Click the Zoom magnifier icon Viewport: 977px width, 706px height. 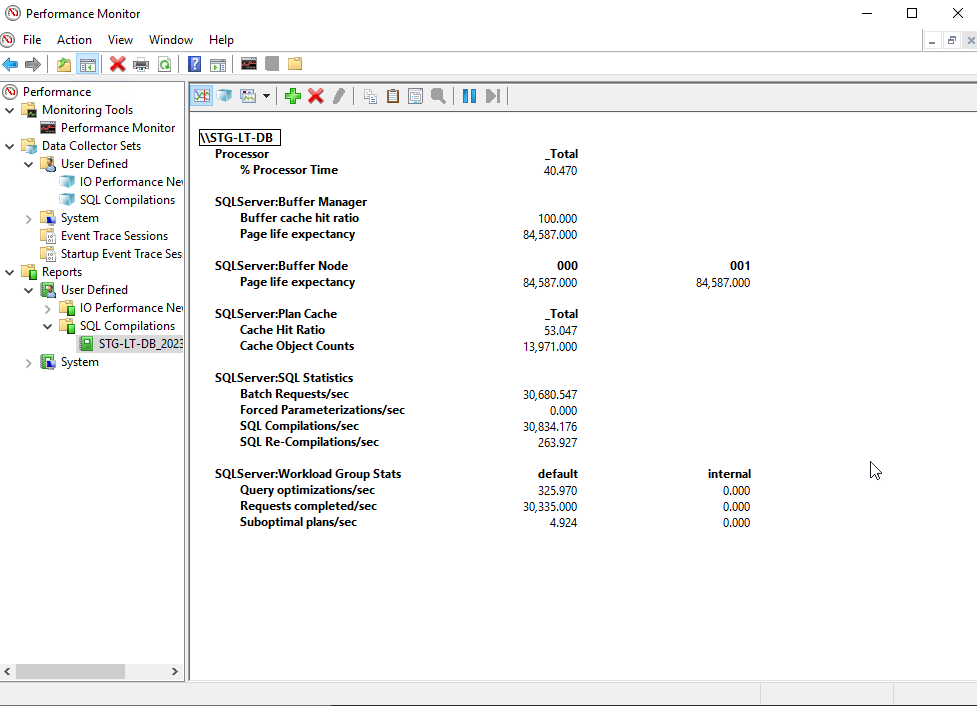(x=439, y=96)
